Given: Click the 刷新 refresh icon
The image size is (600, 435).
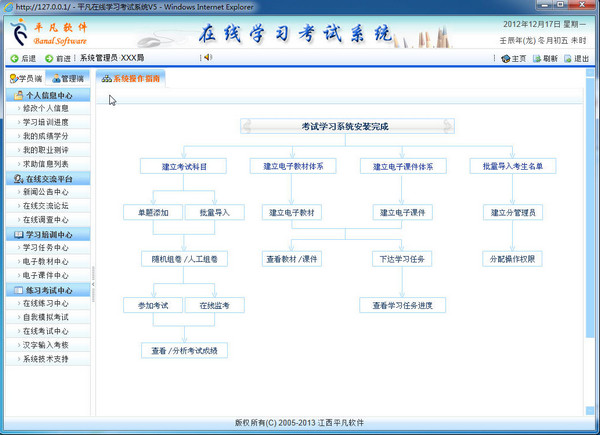Looking at the screenshot, I should pyautogui.click(x=537, y=58).
